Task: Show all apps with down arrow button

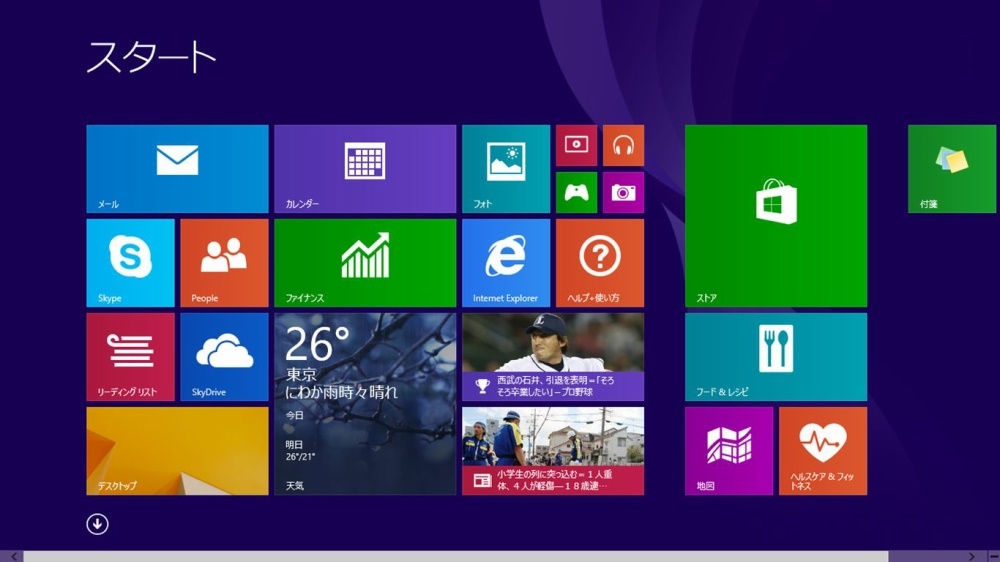Action: point(97,524)
